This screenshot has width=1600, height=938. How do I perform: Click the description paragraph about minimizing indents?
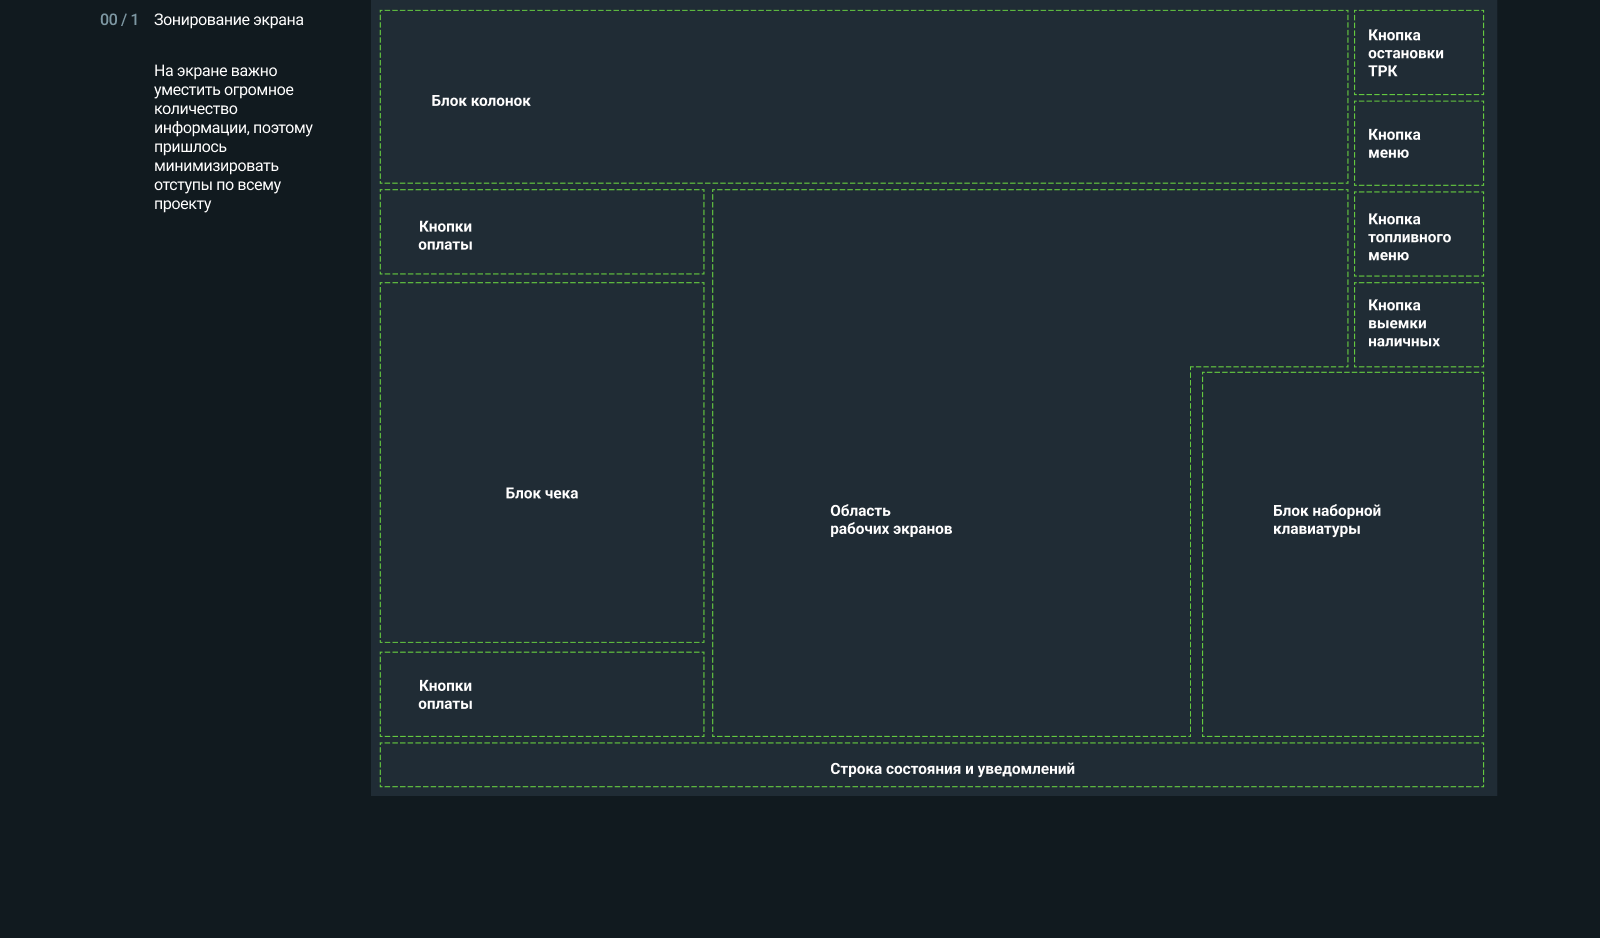pyautogui.click(x=232, y=137)
